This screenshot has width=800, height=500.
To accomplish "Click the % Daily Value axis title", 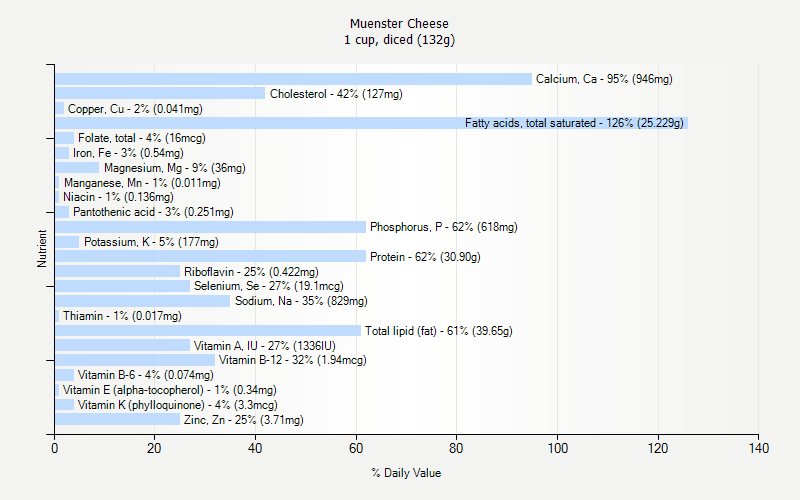I will (406, 473).
